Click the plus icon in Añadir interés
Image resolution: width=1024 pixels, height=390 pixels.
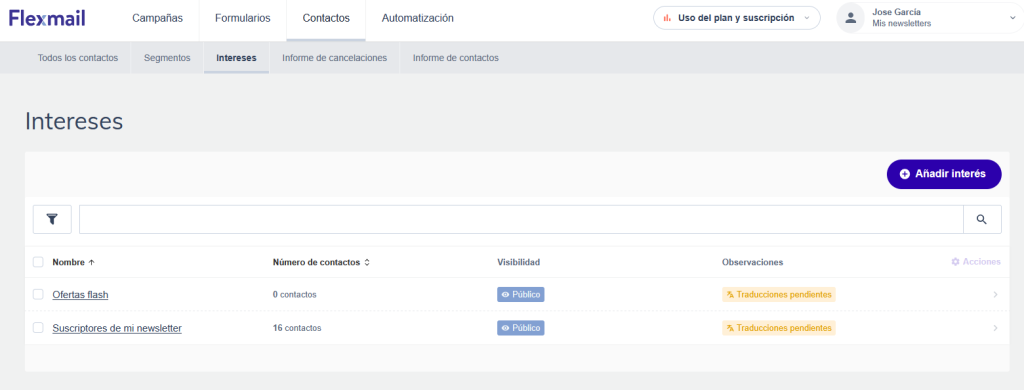point(904,174)
